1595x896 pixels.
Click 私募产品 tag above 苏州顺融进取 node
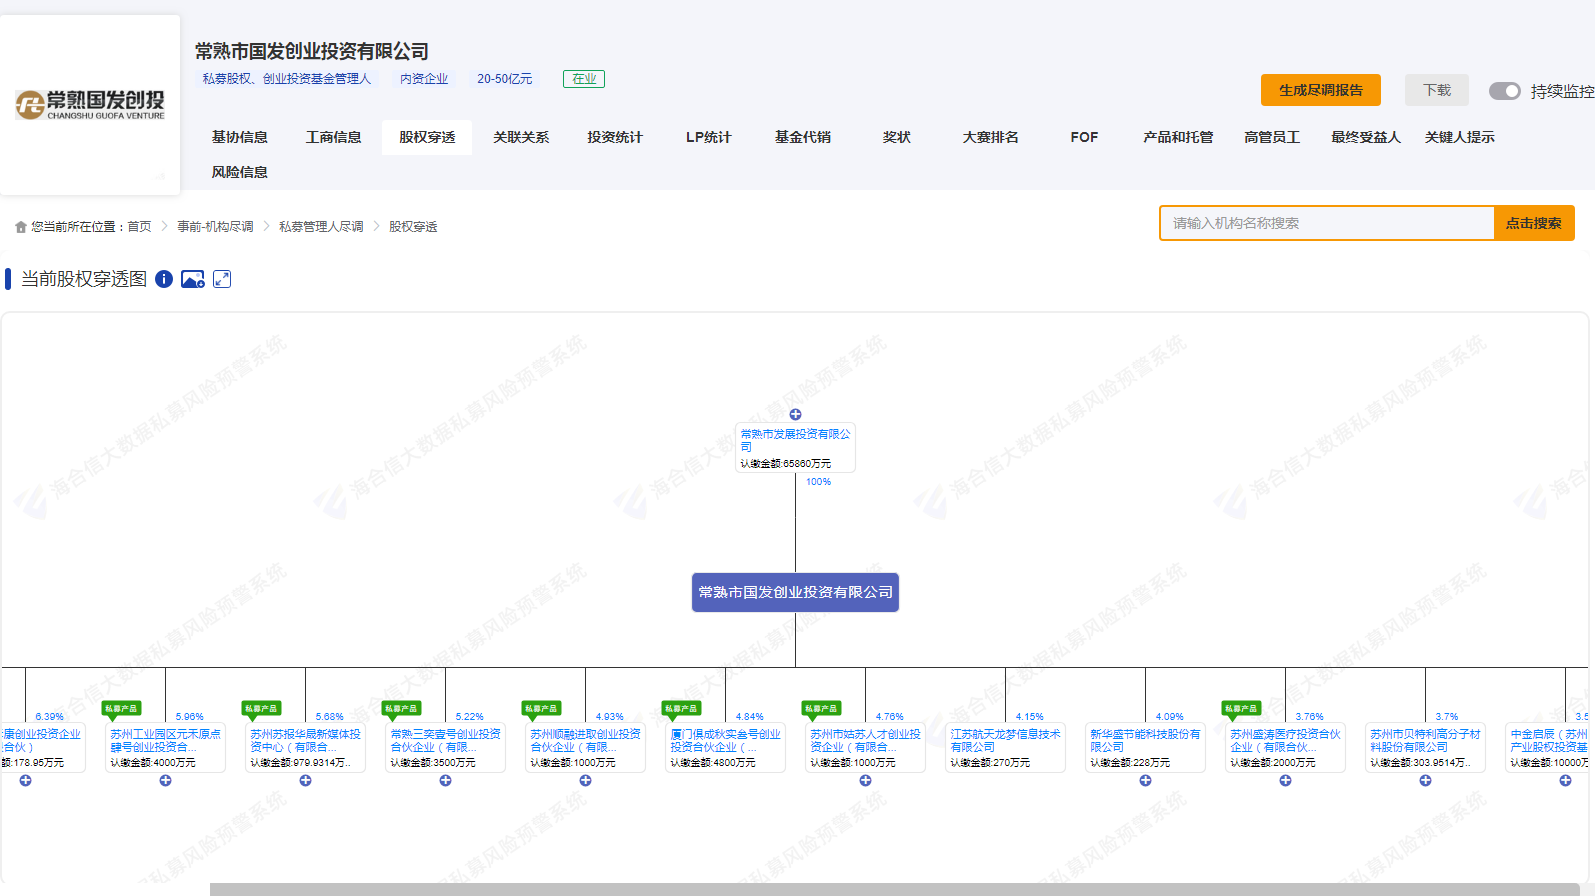[x=542, y=708]
